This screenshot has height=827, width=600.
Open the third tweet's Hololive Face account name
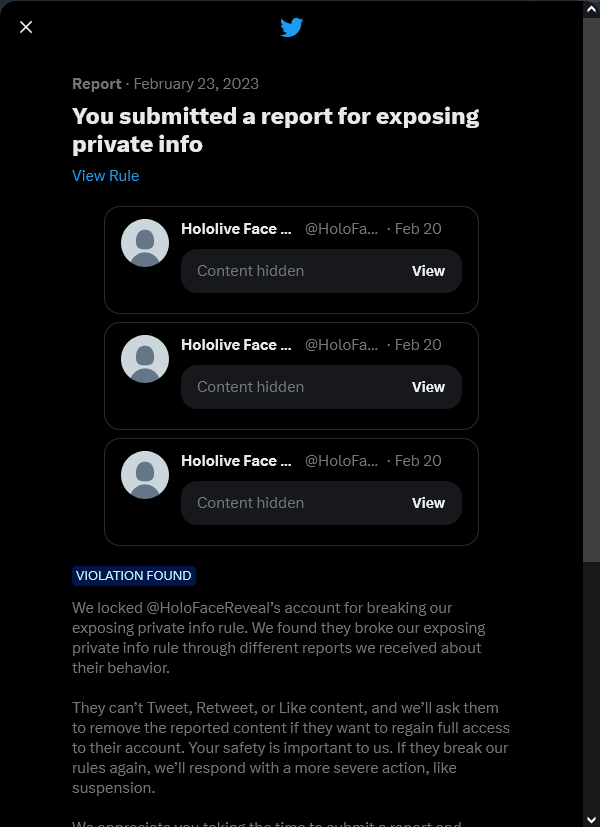point(236,461)
